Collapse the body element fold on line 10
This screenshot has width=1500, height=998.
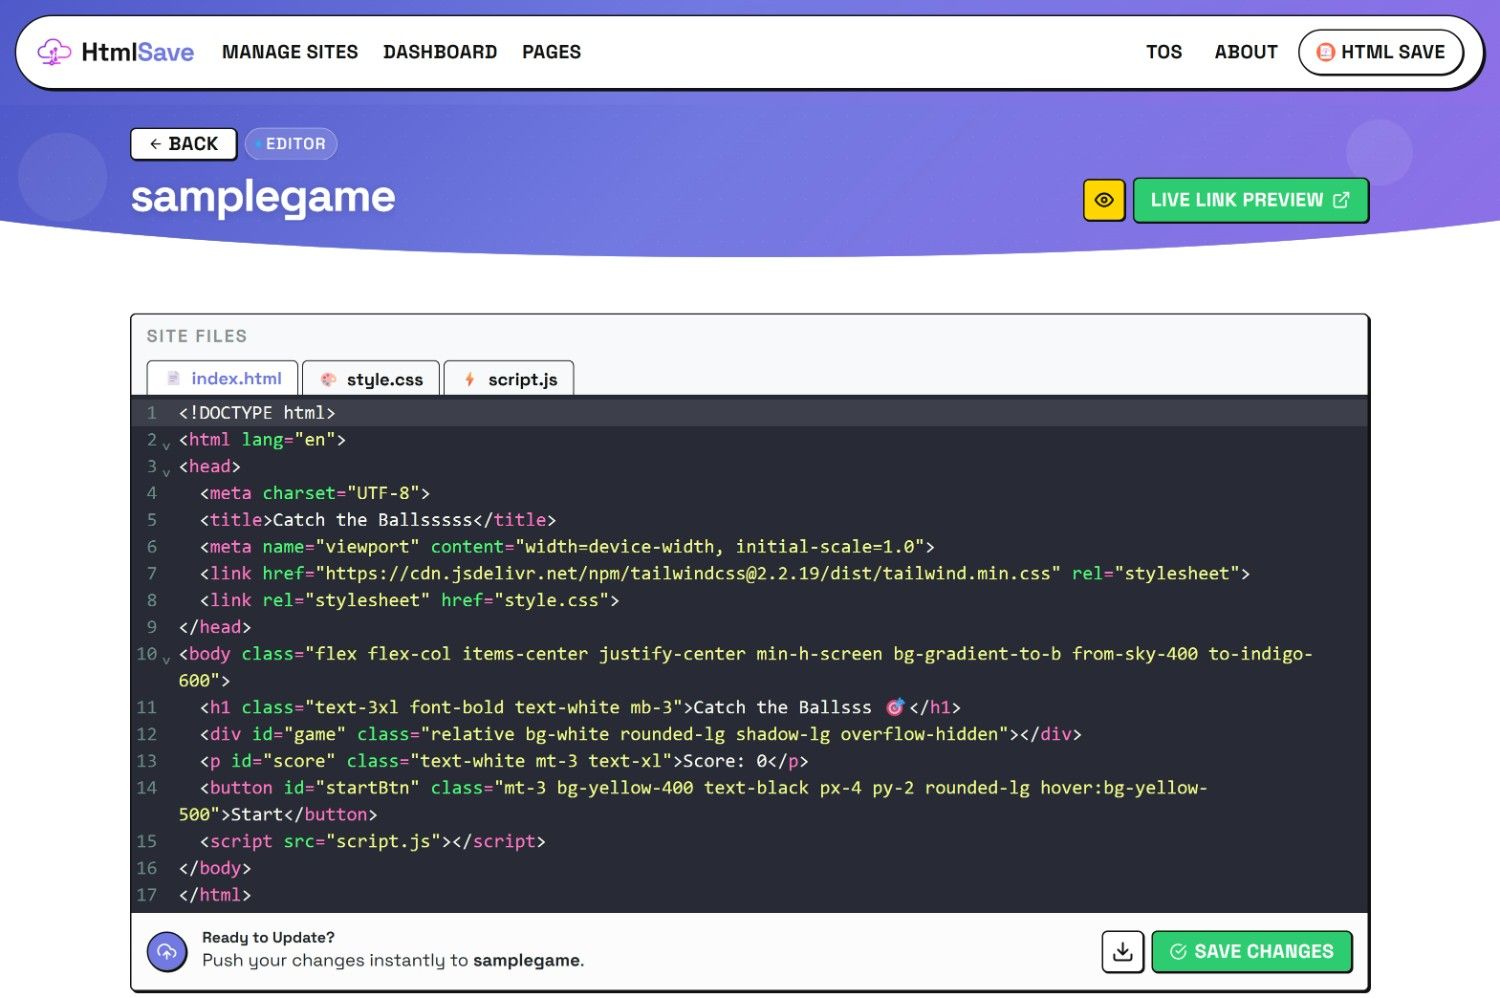pyautogui.click(x=166, y=659)
